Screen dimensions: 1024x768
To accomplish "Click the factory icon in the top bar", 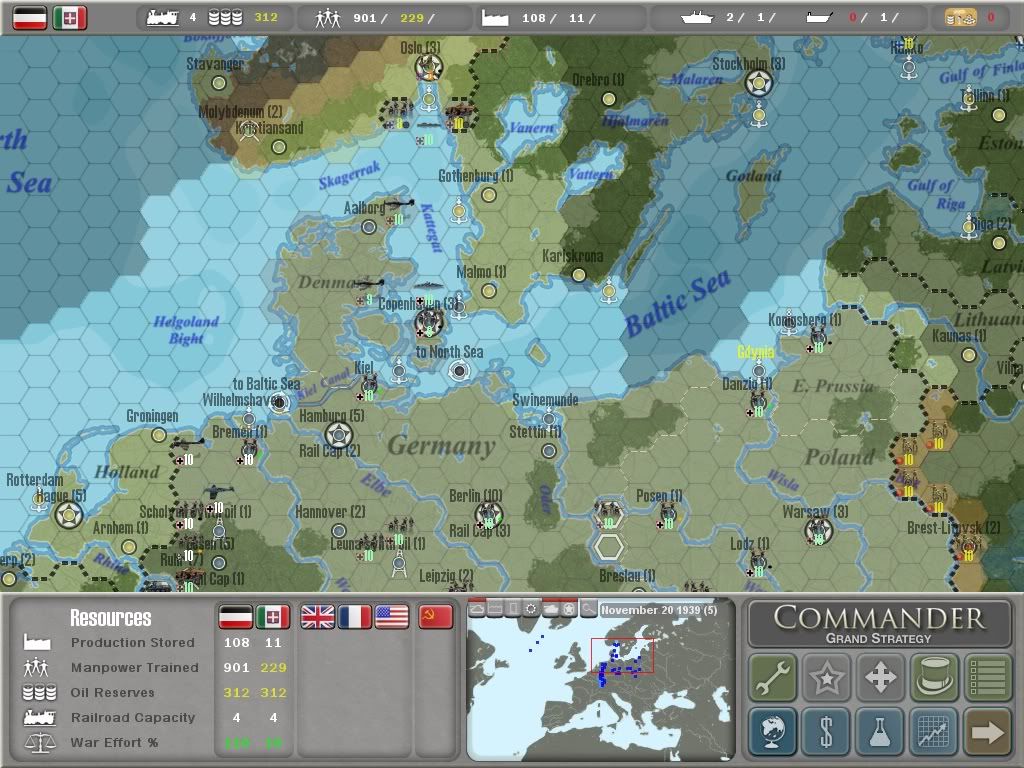I will [494, 18].
